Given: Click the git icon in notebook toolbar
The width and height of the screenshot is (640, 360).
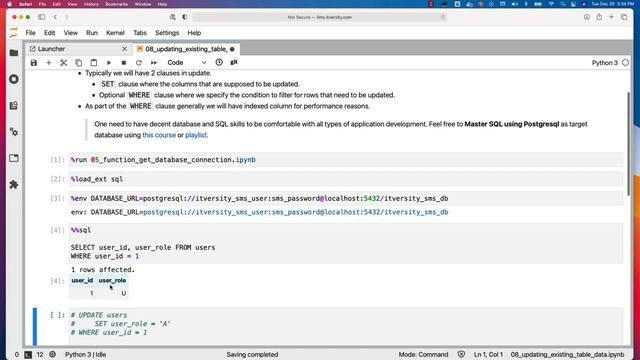Looking at the screenshot, I should coord(234,62).
